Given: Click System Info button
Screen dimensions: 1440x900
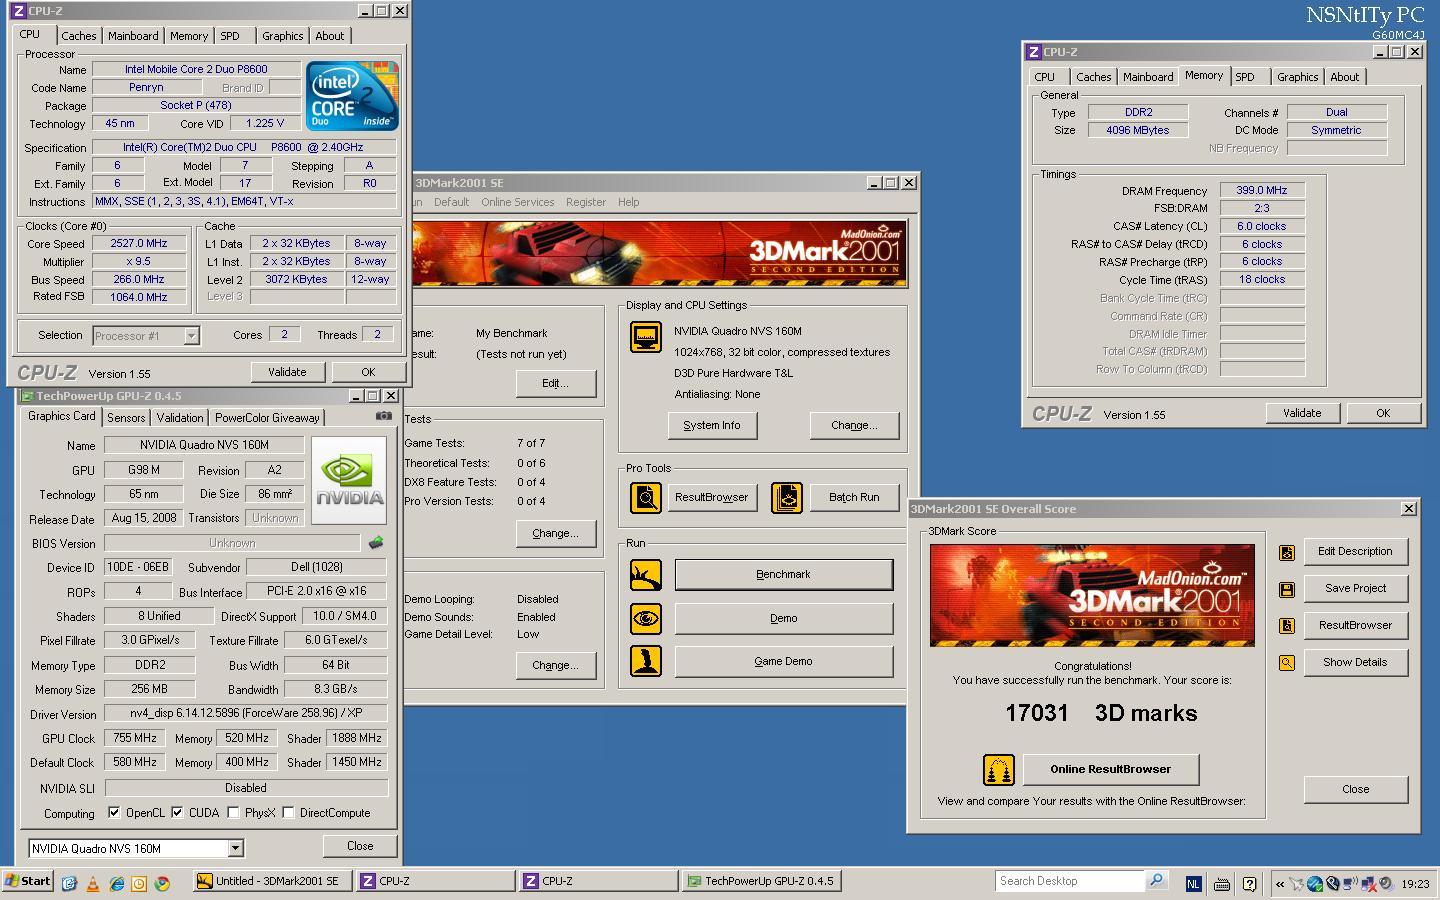Looking at the screenshot, I should (x=712, y=426).
